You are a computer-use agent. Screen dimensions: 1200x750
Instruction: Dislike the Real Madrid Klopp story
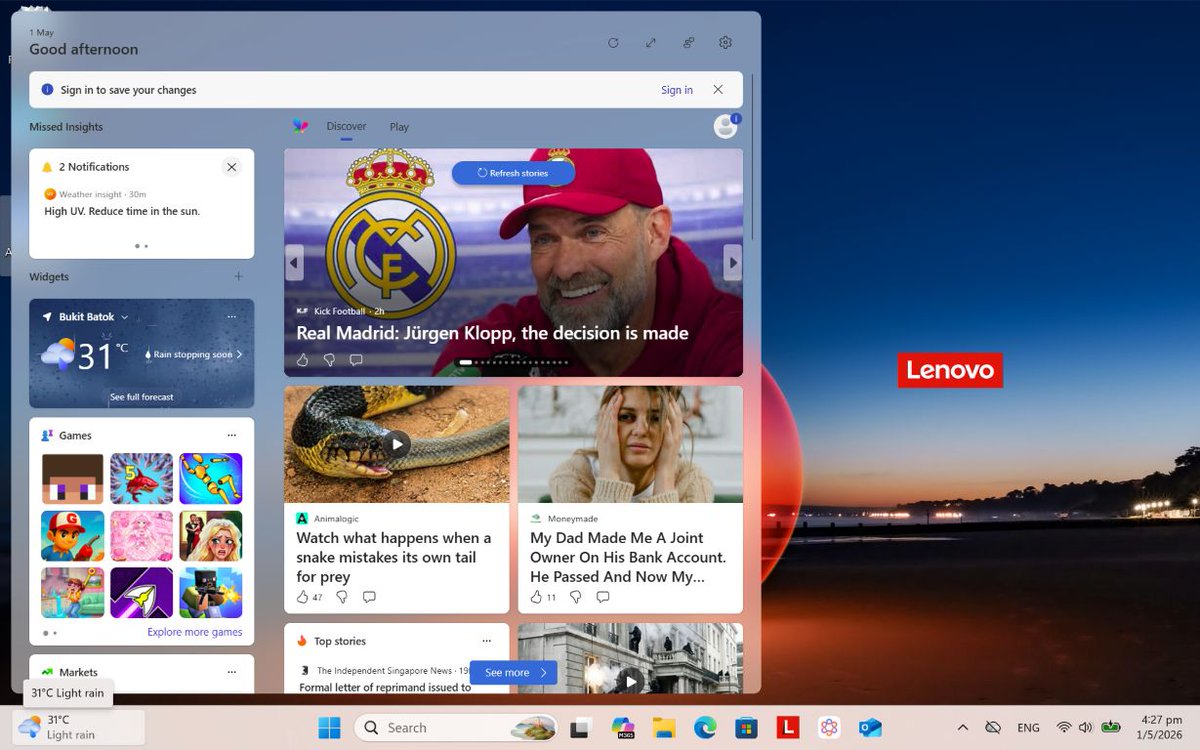[329, 360]
